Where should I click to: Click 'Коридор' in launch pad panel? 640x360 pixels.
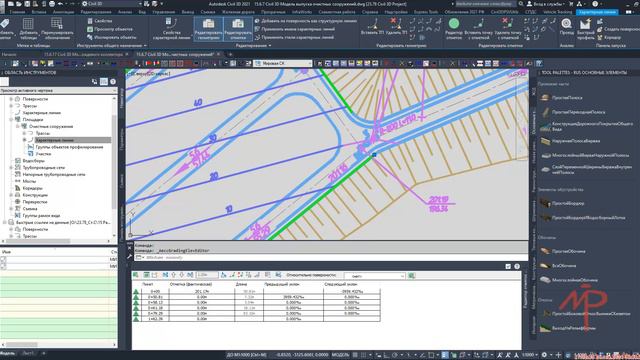[609, 37]
